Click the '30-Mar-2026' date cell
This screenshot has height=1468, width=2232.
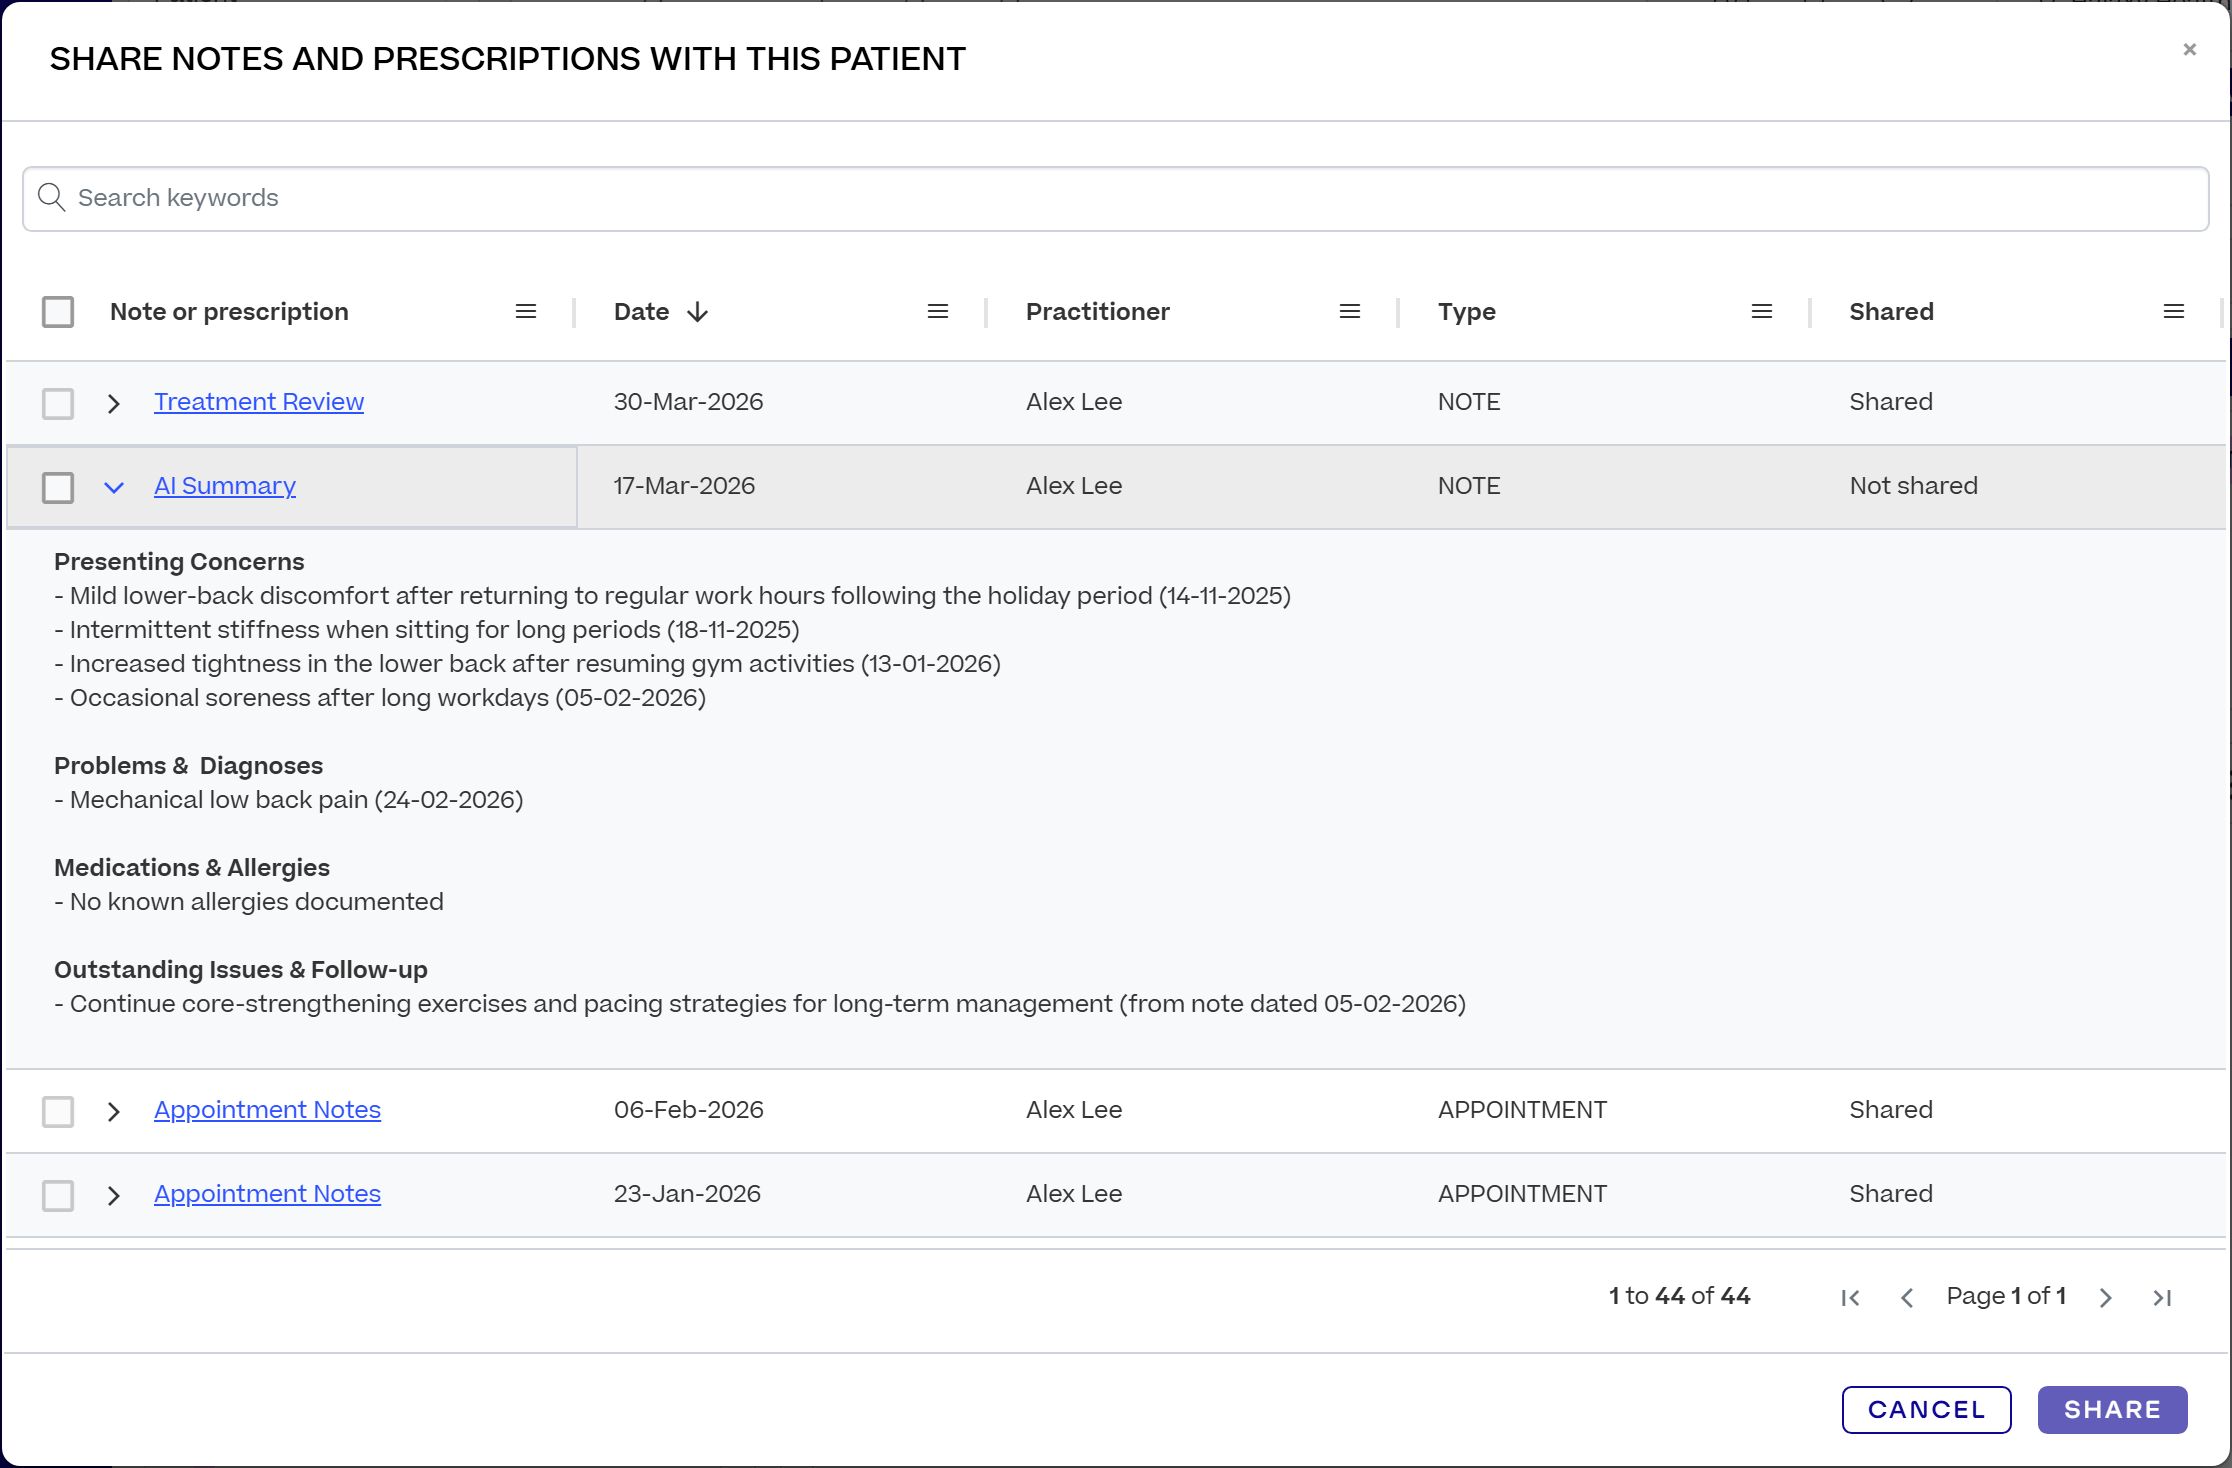point(688,402)
